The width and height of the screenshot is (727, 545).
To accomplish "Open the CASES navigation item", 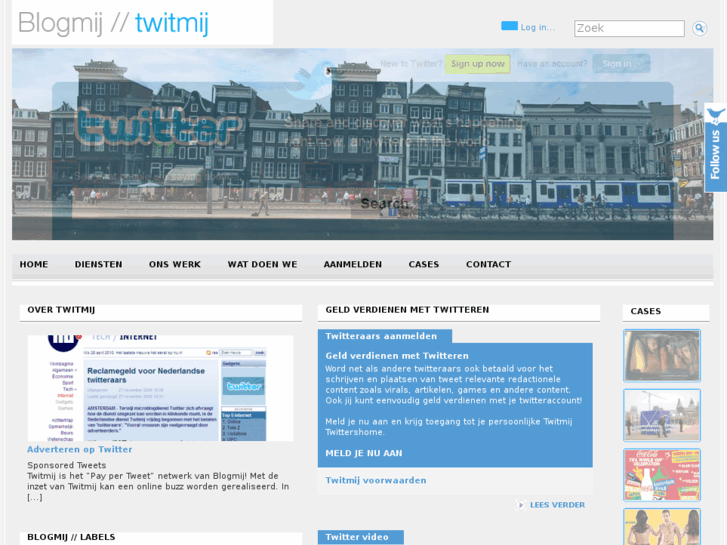I will click(x=424, y=264).
